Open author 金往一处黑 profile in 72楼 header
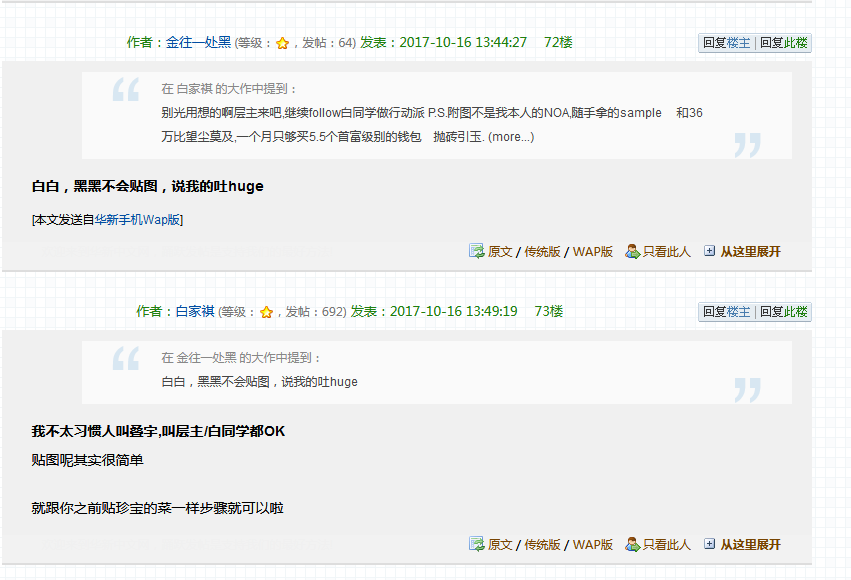The height and width of the screenshot is (580, 851). [198, 43]
